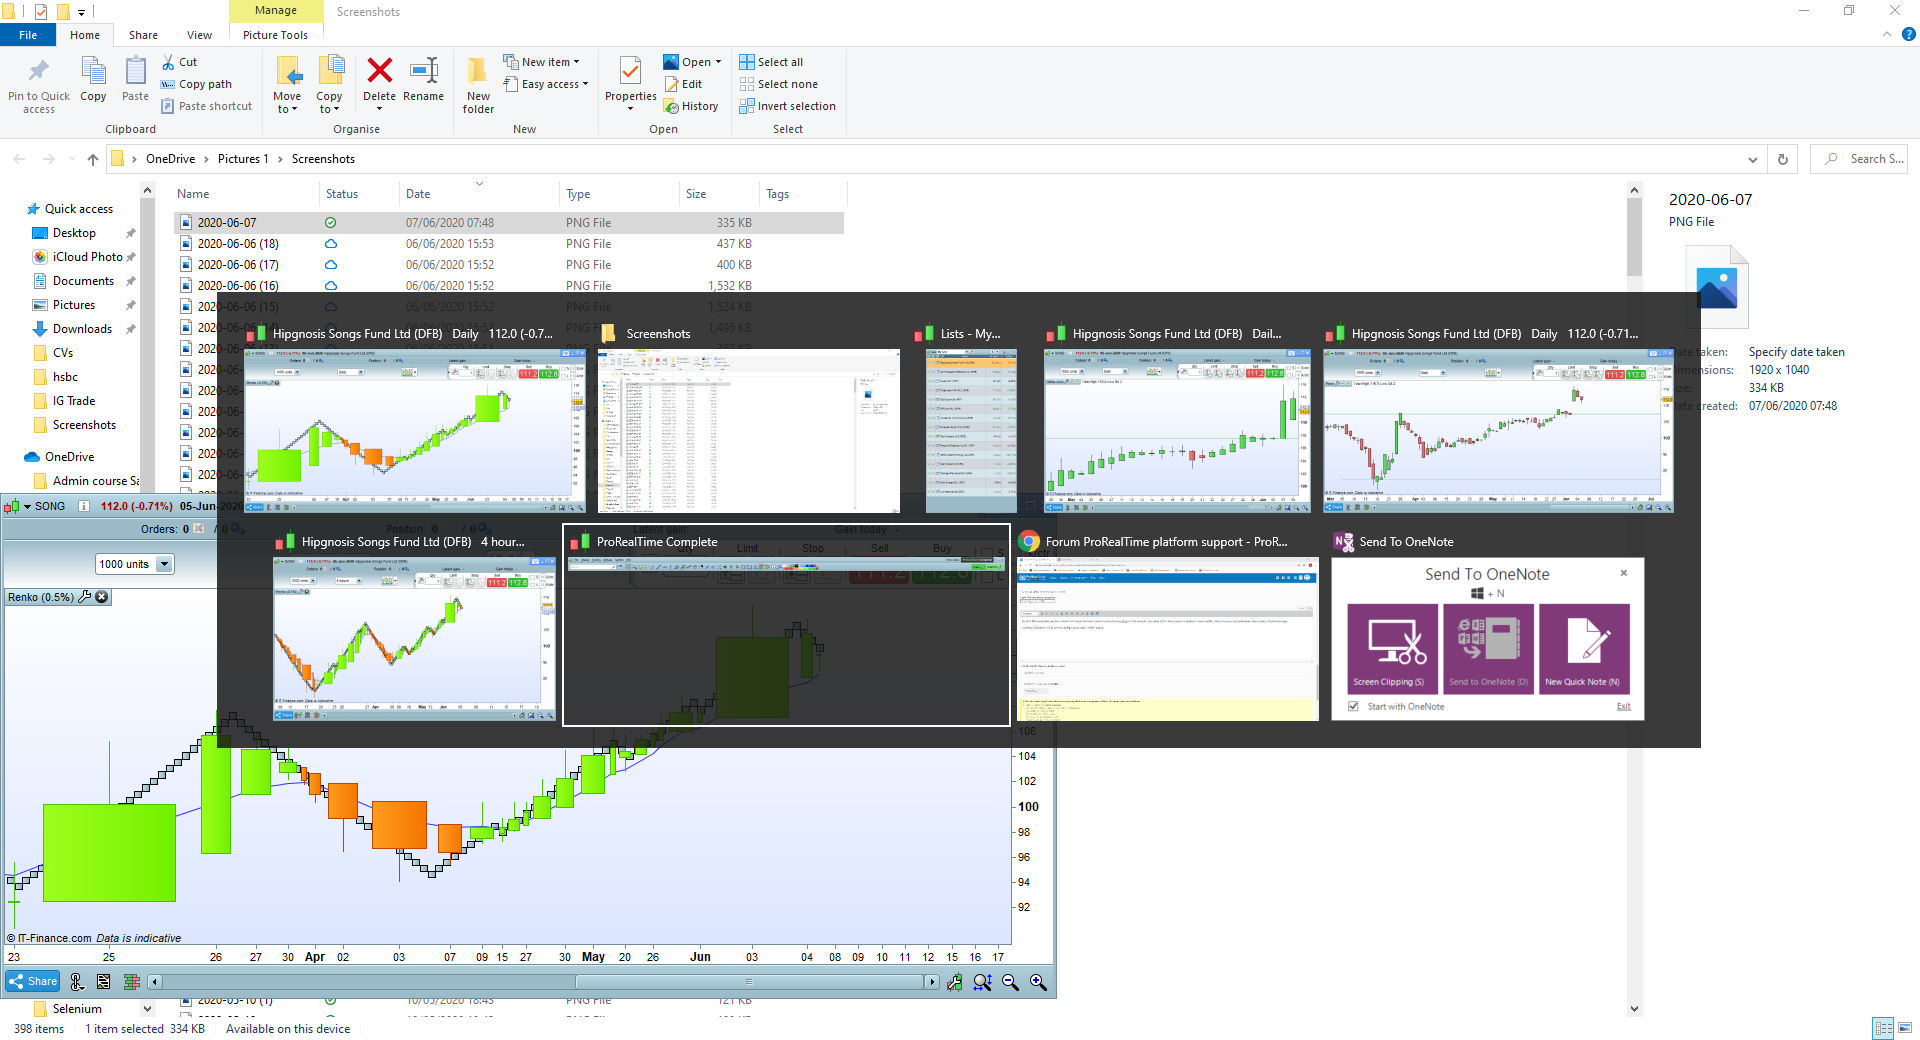Open Explorer Help question mark icon
This screenshot has height=1040, width=1920.
click(1908, 34)
